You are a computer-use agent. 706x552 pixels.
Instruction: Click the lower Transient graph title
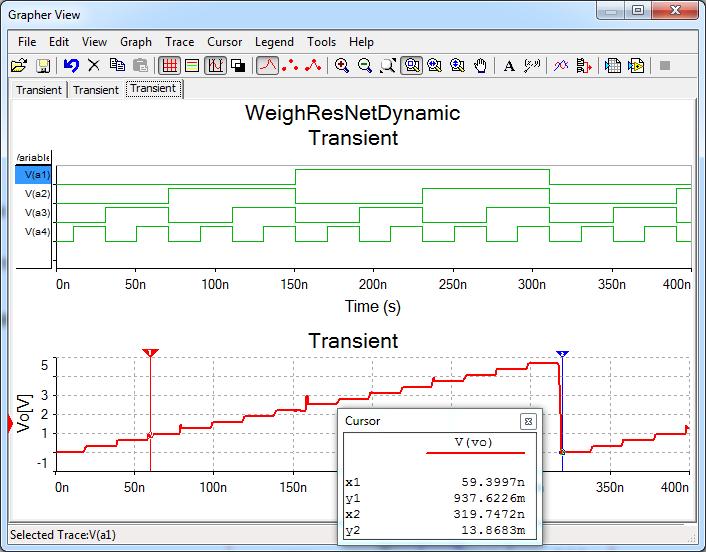click(353, 341)
